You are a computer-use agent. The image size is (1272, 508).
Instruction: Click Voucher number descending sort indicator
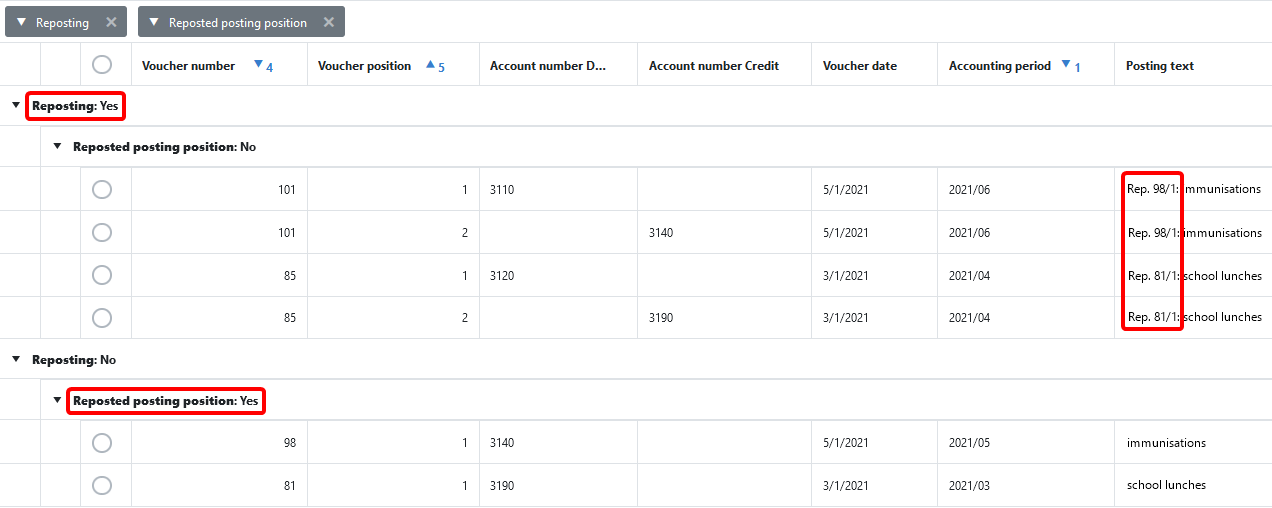[x=258, y=65]
